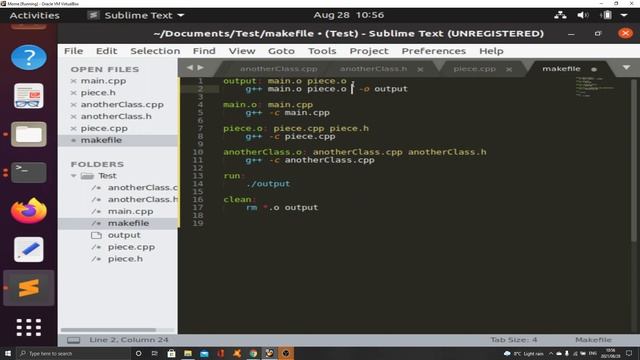Go to previous tab with left arrow
The width and height of the screenshot is (640, 360).
[x=190, y=68]
